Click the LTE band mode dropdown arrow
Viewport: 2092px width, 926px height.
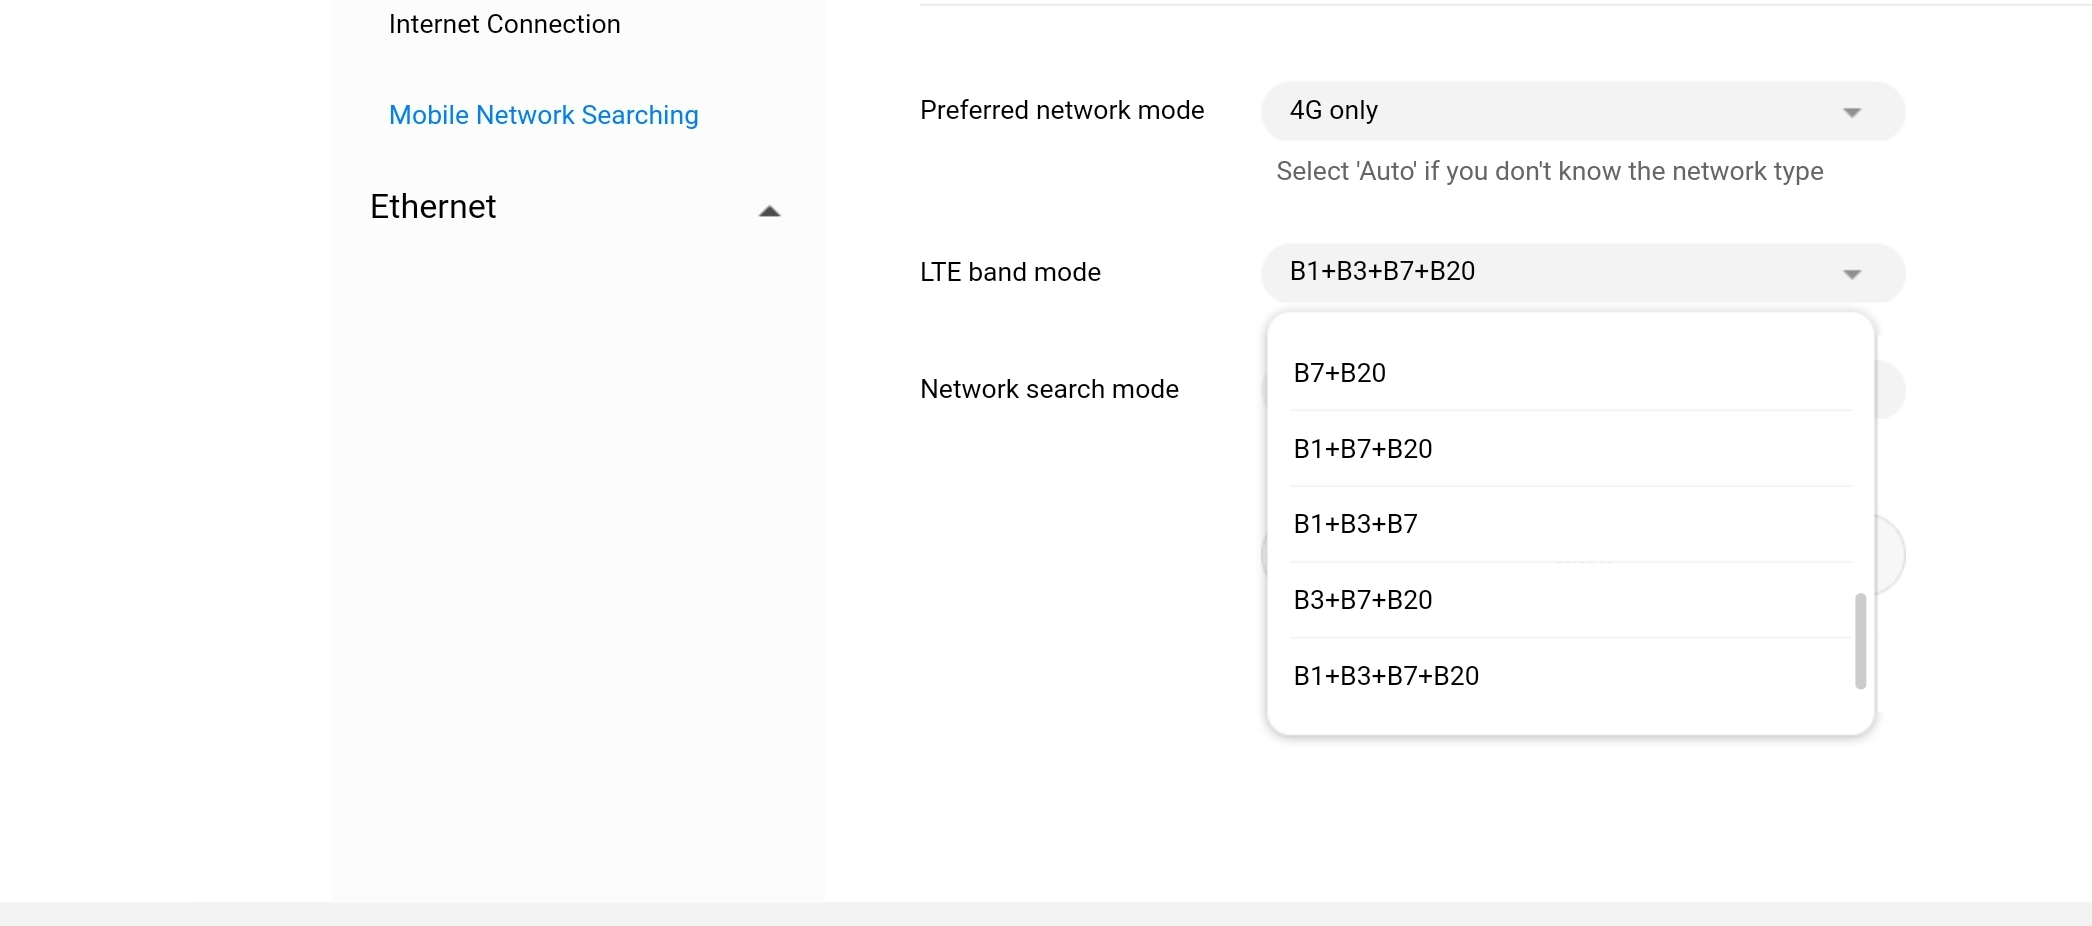point(1851,274)
